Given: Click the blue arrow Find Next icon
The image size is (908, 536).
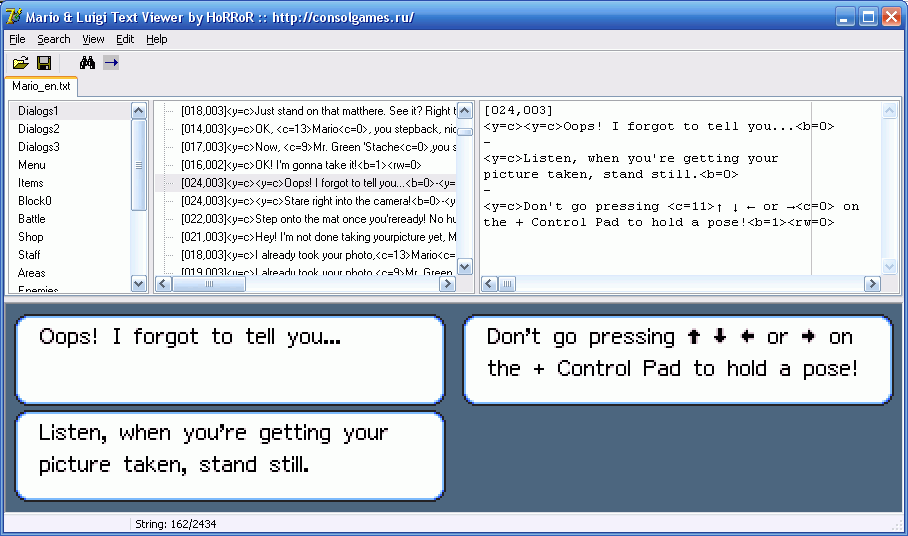Looking at the screenshot, I should tap(111, 63).
